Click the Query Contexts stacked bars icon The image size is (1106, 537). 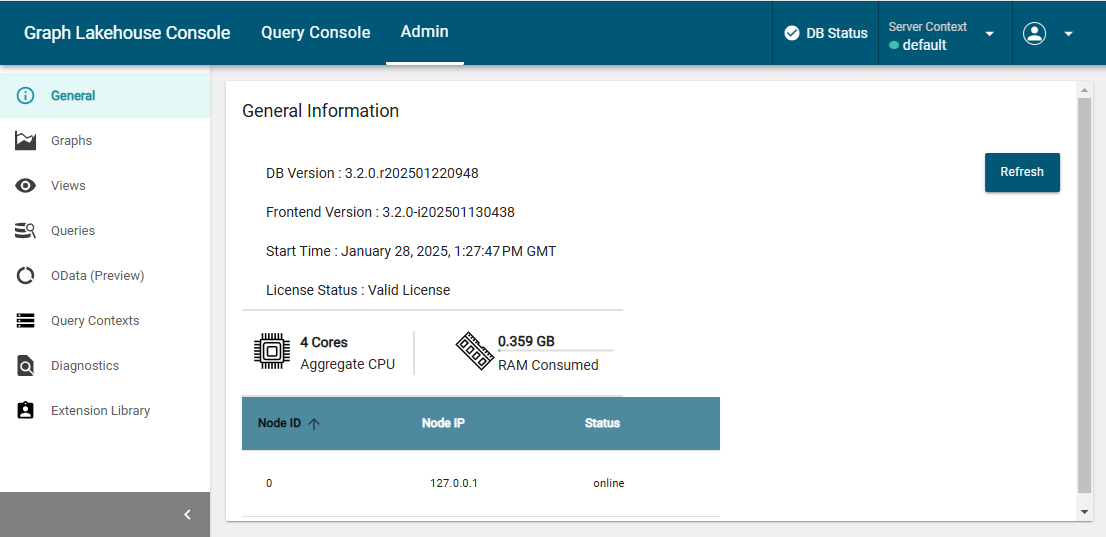click(26, 321)
